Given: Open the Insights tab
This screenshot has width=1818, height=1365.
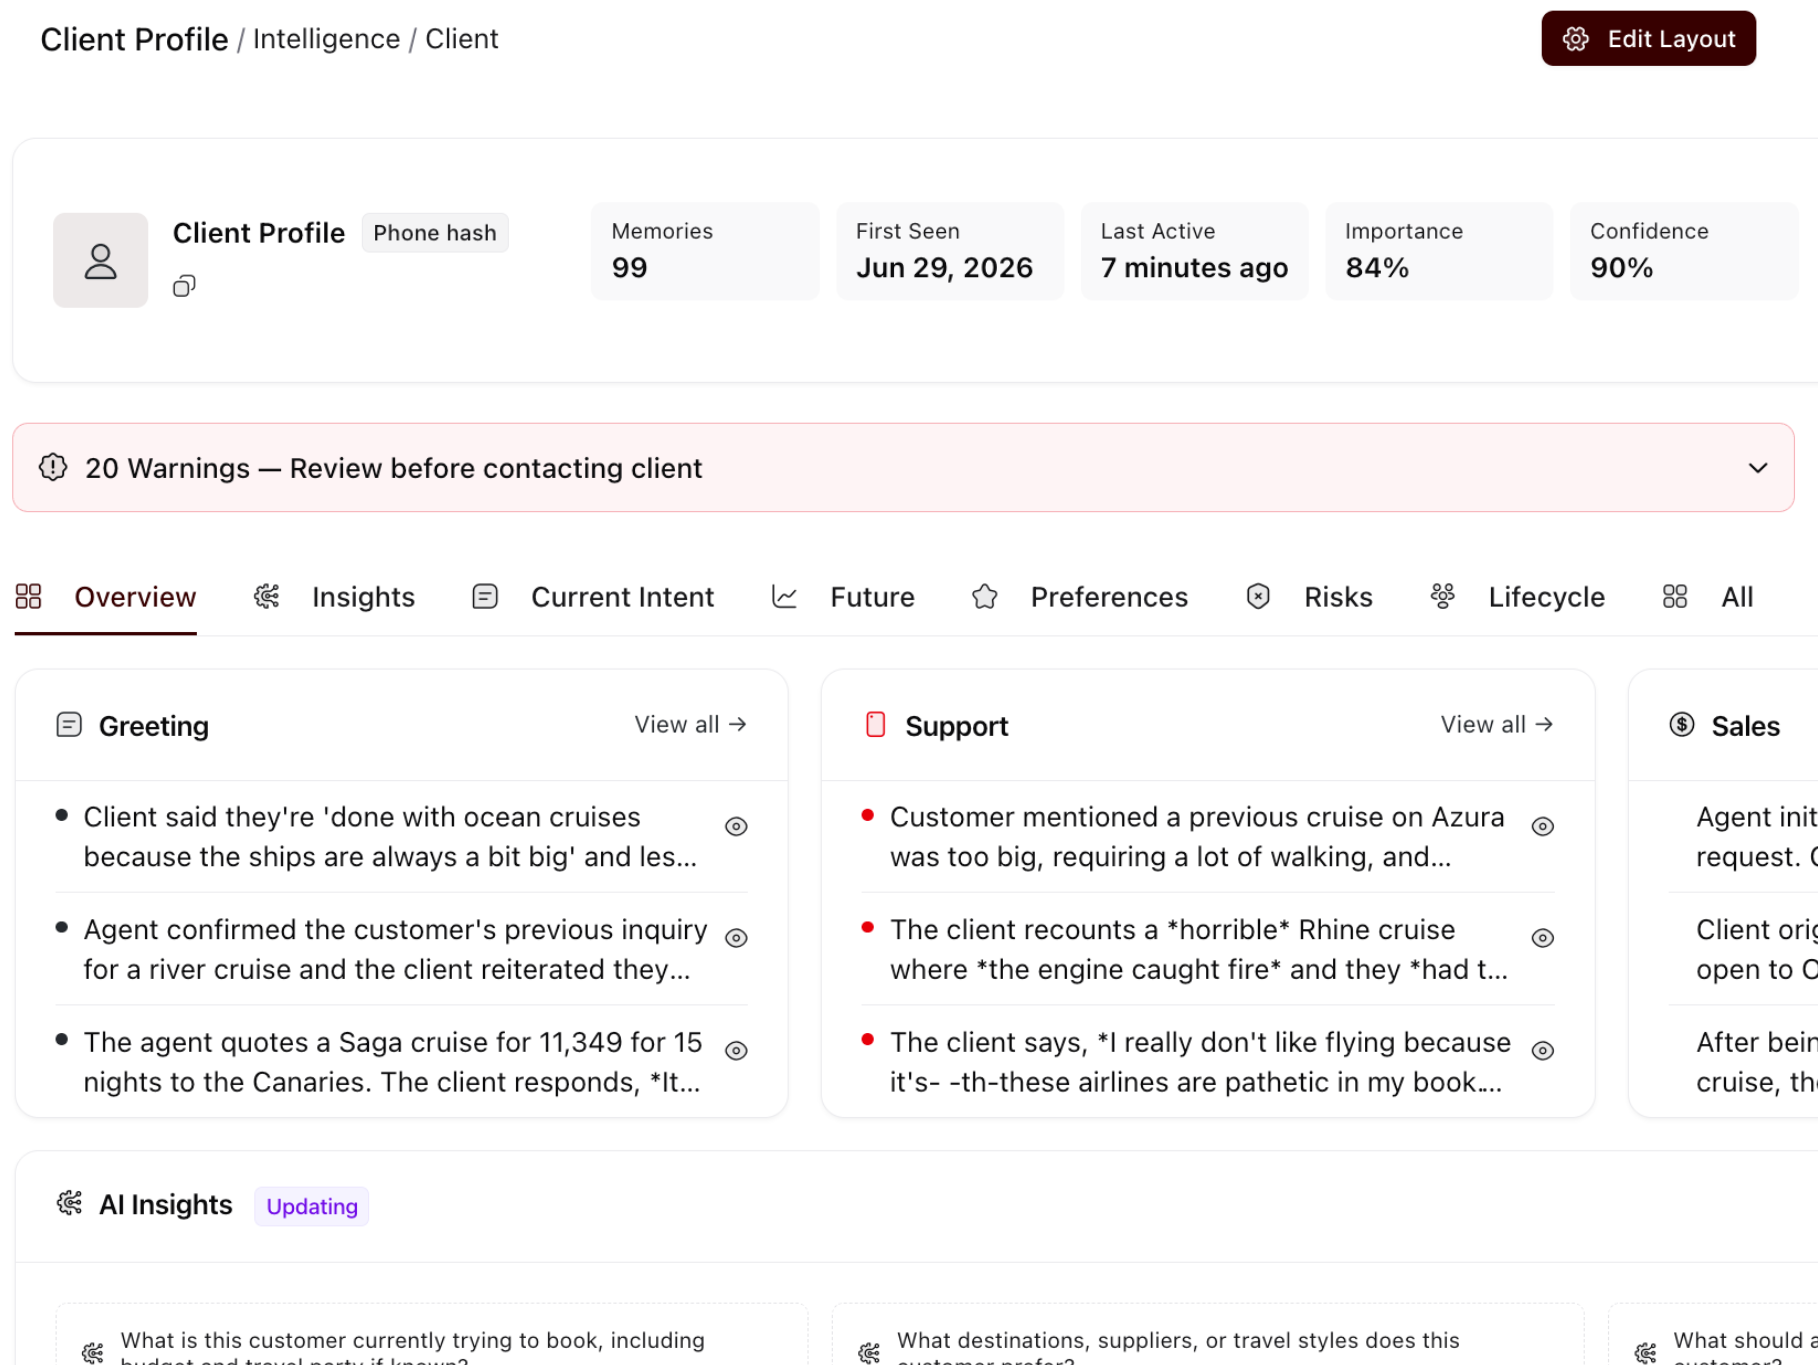Looking at the screenshot, I should pos(334,597).
